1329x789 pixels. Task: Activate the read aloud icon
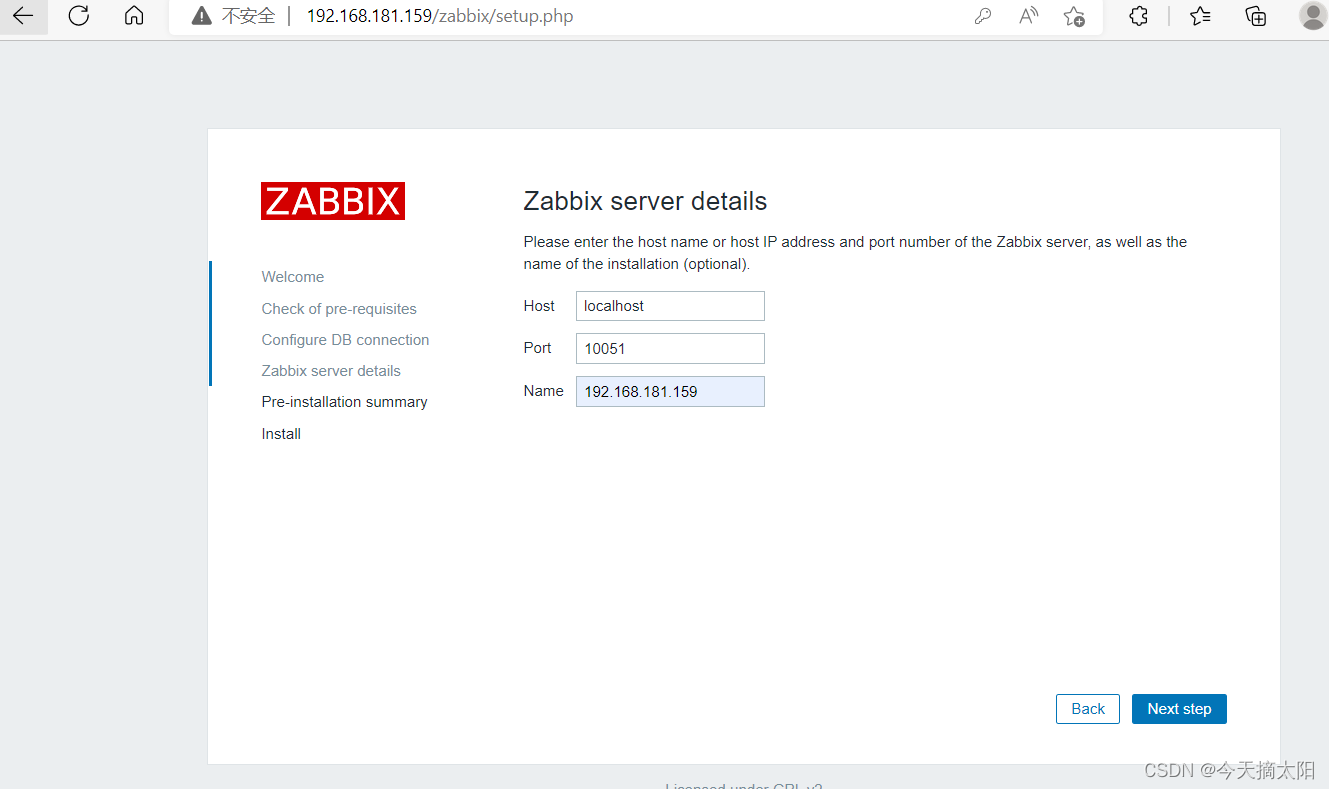tap(1029, 16)
